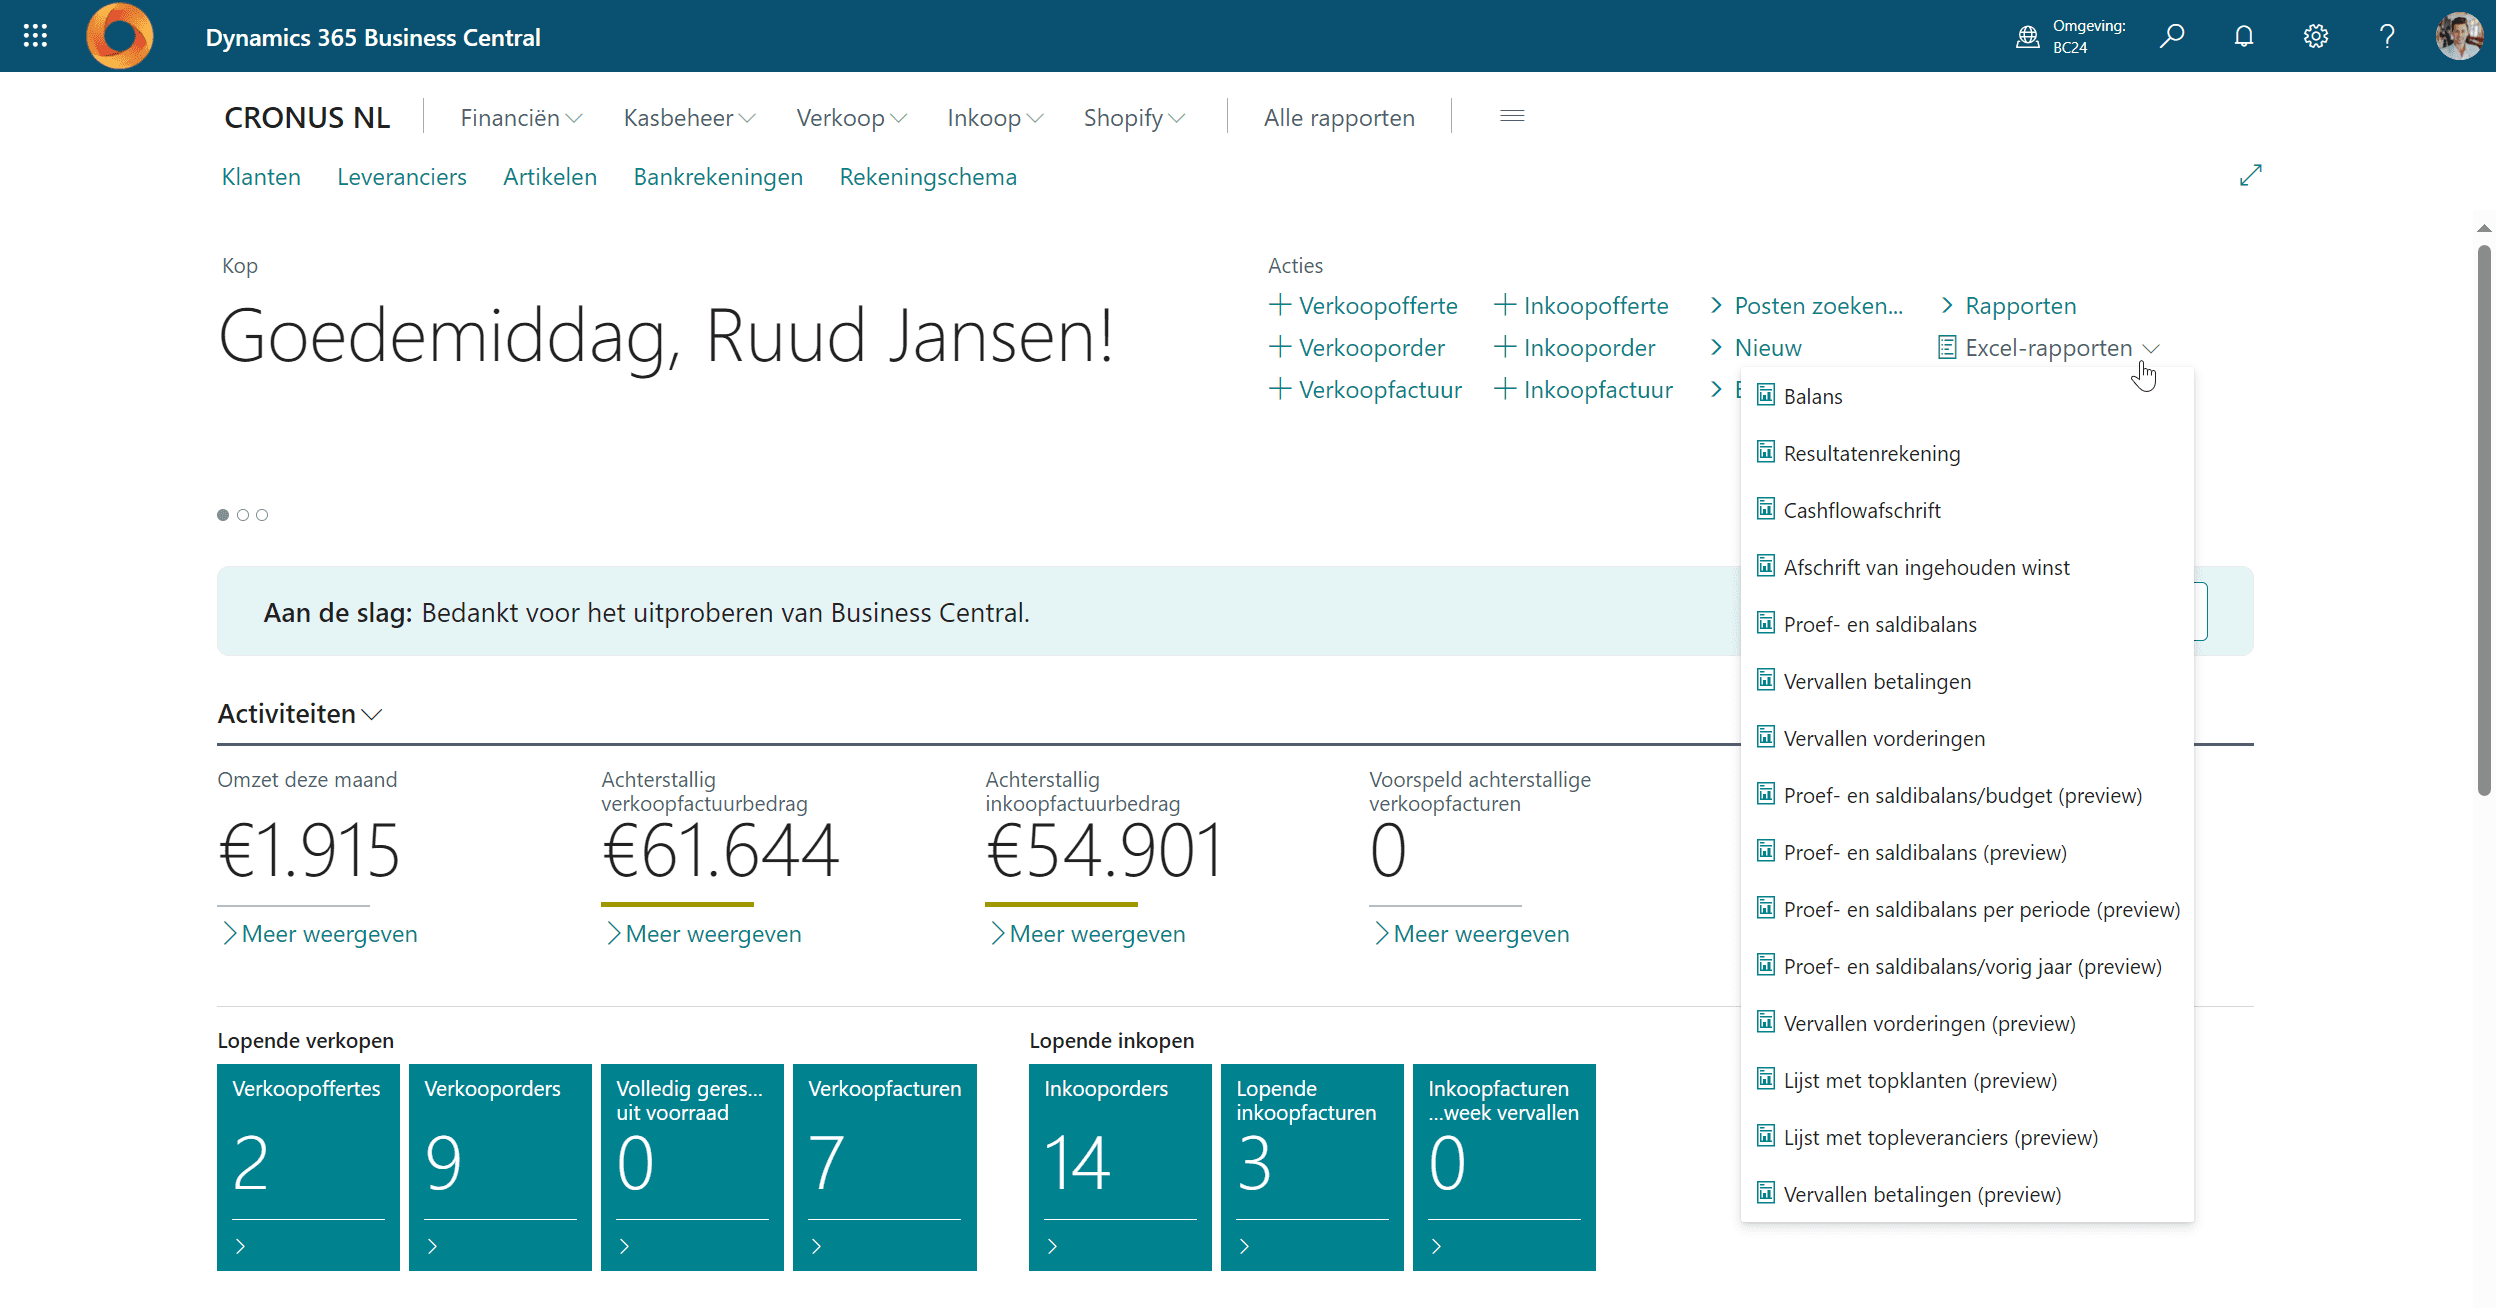
Task: Click icon next to Vervallen betalingen (preview)
Action: pos(1766,1193)
